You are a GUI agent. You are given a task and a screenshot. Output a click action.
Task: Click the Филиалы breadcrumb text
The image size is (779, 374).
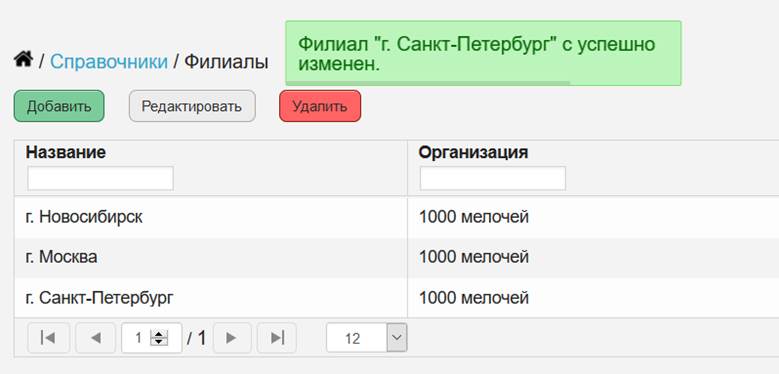227,62
